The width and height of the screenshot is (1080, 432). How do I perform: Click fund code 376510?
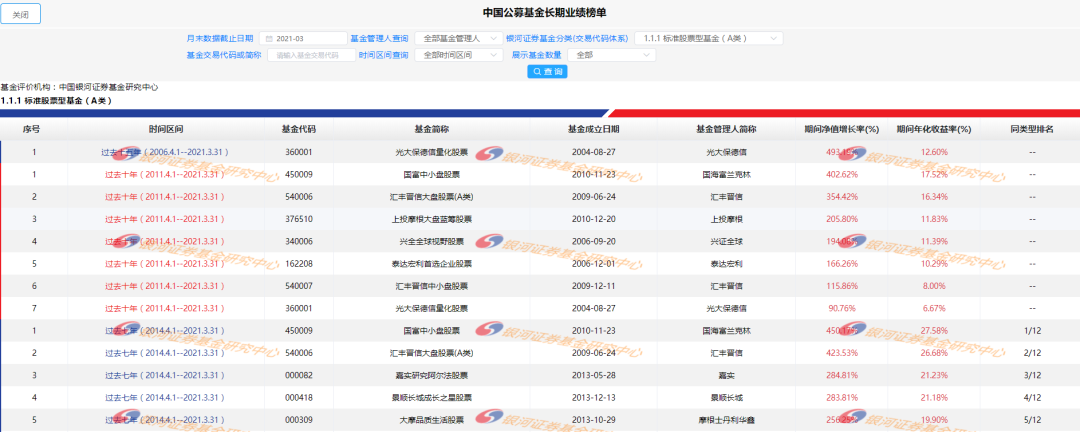pyautogui.click(x=299, y=219)
